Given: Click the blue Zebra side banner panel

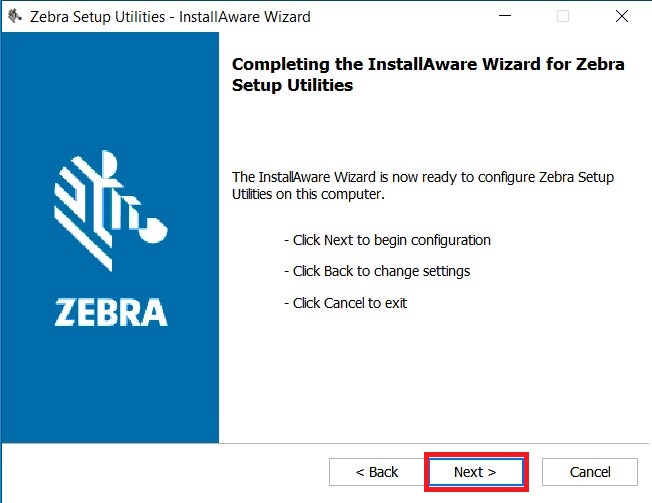Looking at the screenshot, I should 110,237.
